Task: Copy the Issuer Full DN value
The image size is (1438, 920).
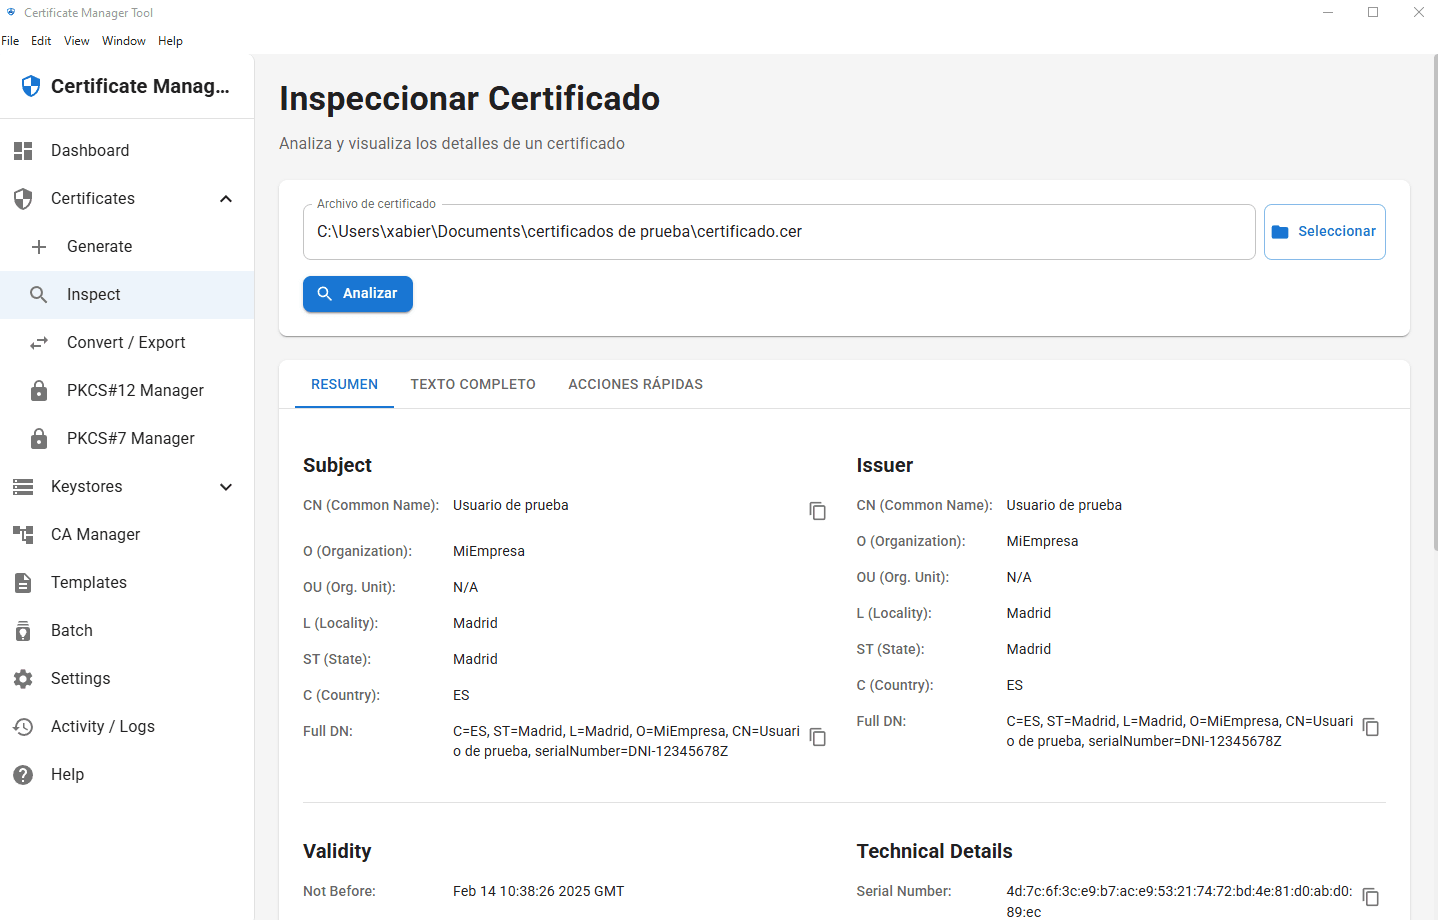Action: 1370,727
